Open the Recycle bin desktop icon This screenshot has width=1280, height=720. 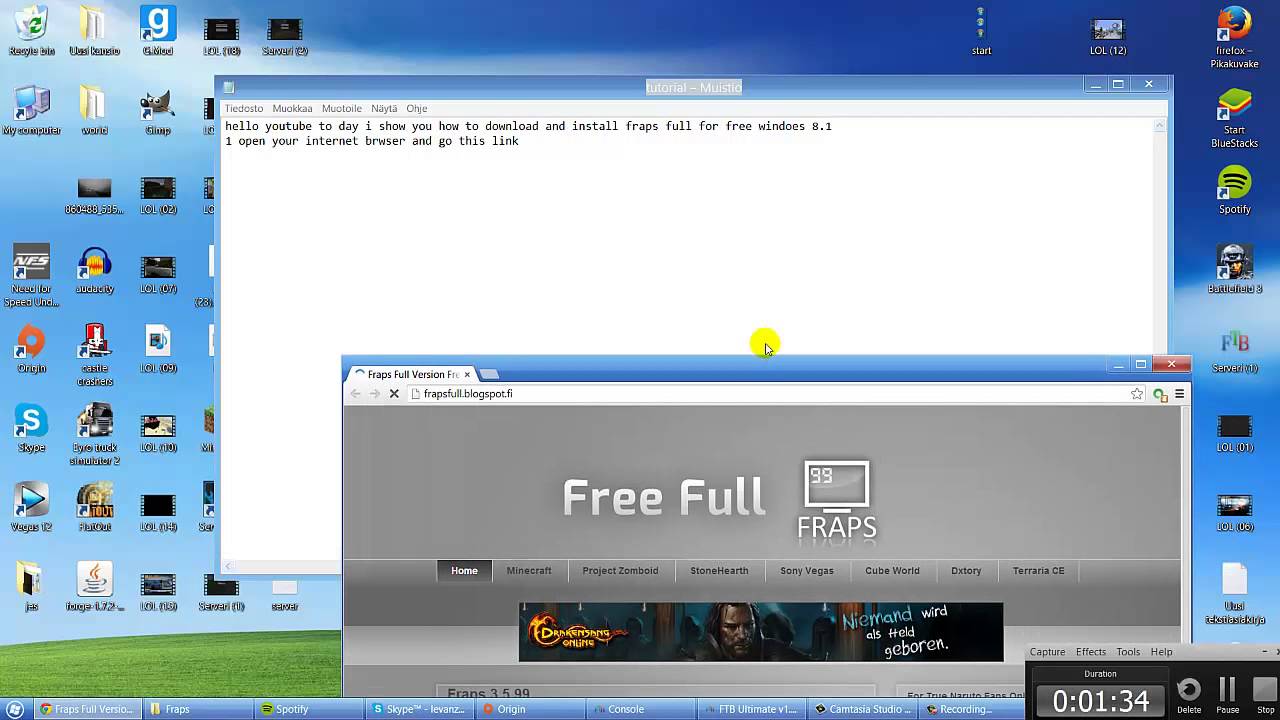[31, 30]
